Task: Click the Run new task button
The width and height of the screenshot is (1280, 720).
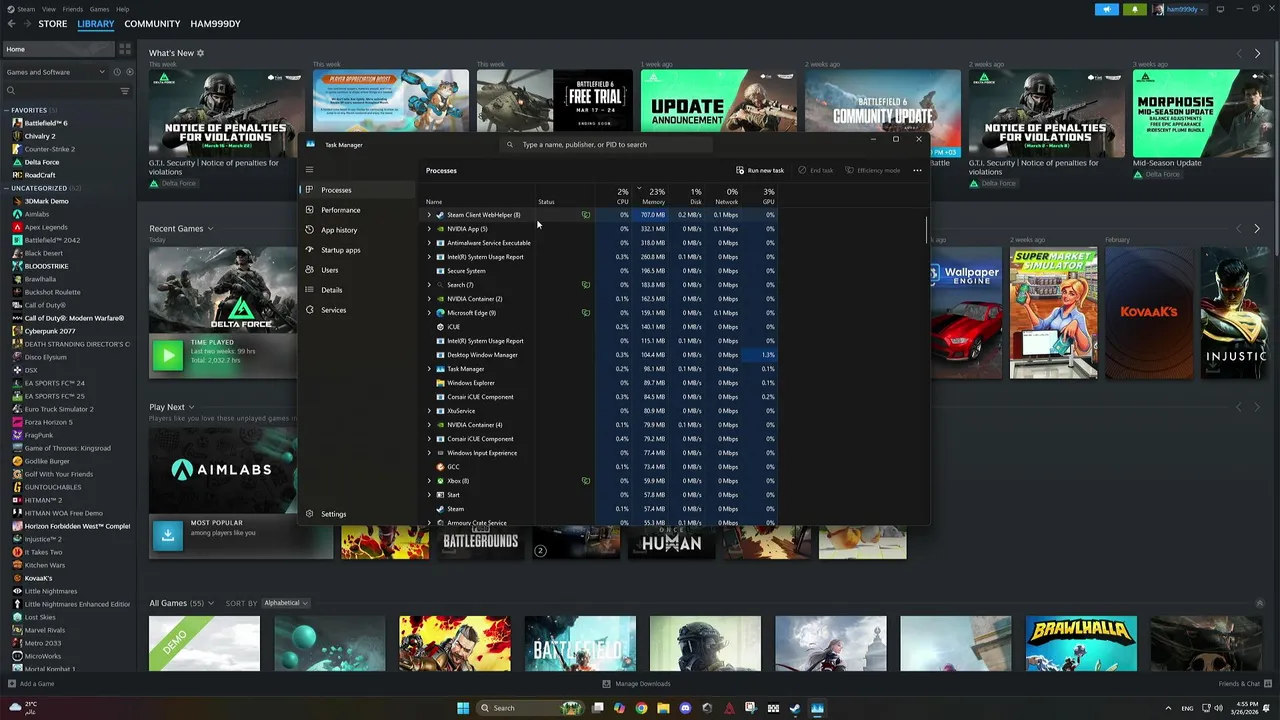Action: point(760,170)
